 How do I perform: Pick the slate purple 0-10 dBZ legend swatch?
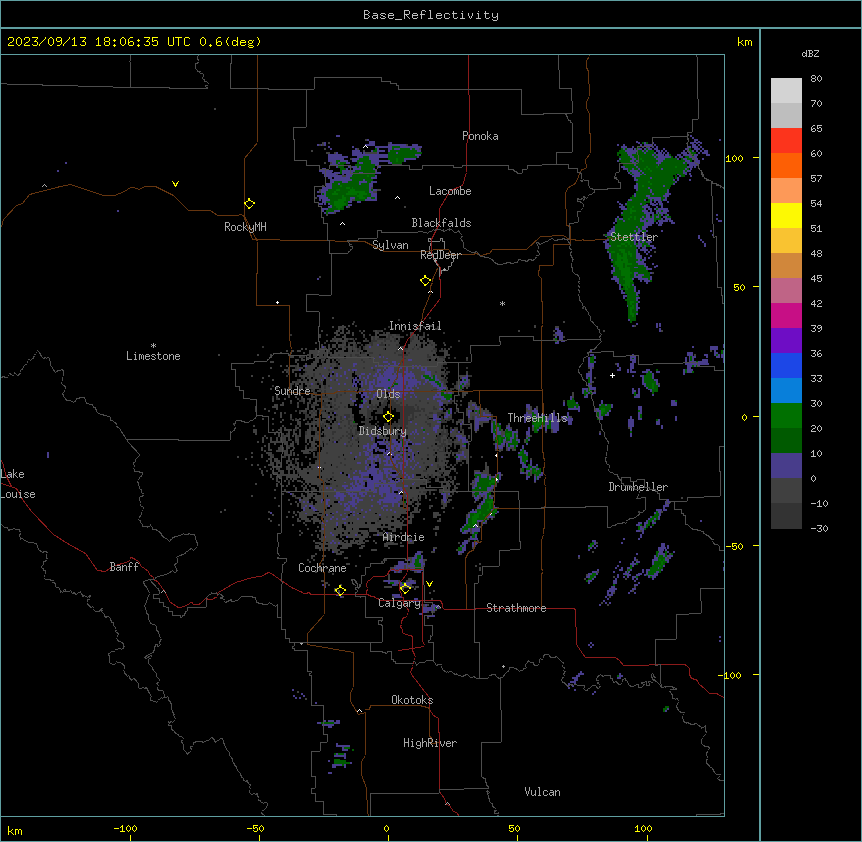[786, 466]
